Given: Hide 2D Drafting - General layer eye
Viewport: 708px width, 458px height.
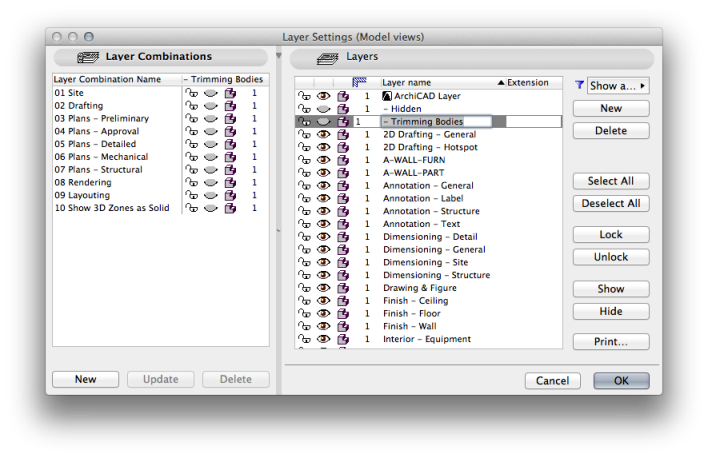Looking at the screenshot, I should (x=323, y=134).
